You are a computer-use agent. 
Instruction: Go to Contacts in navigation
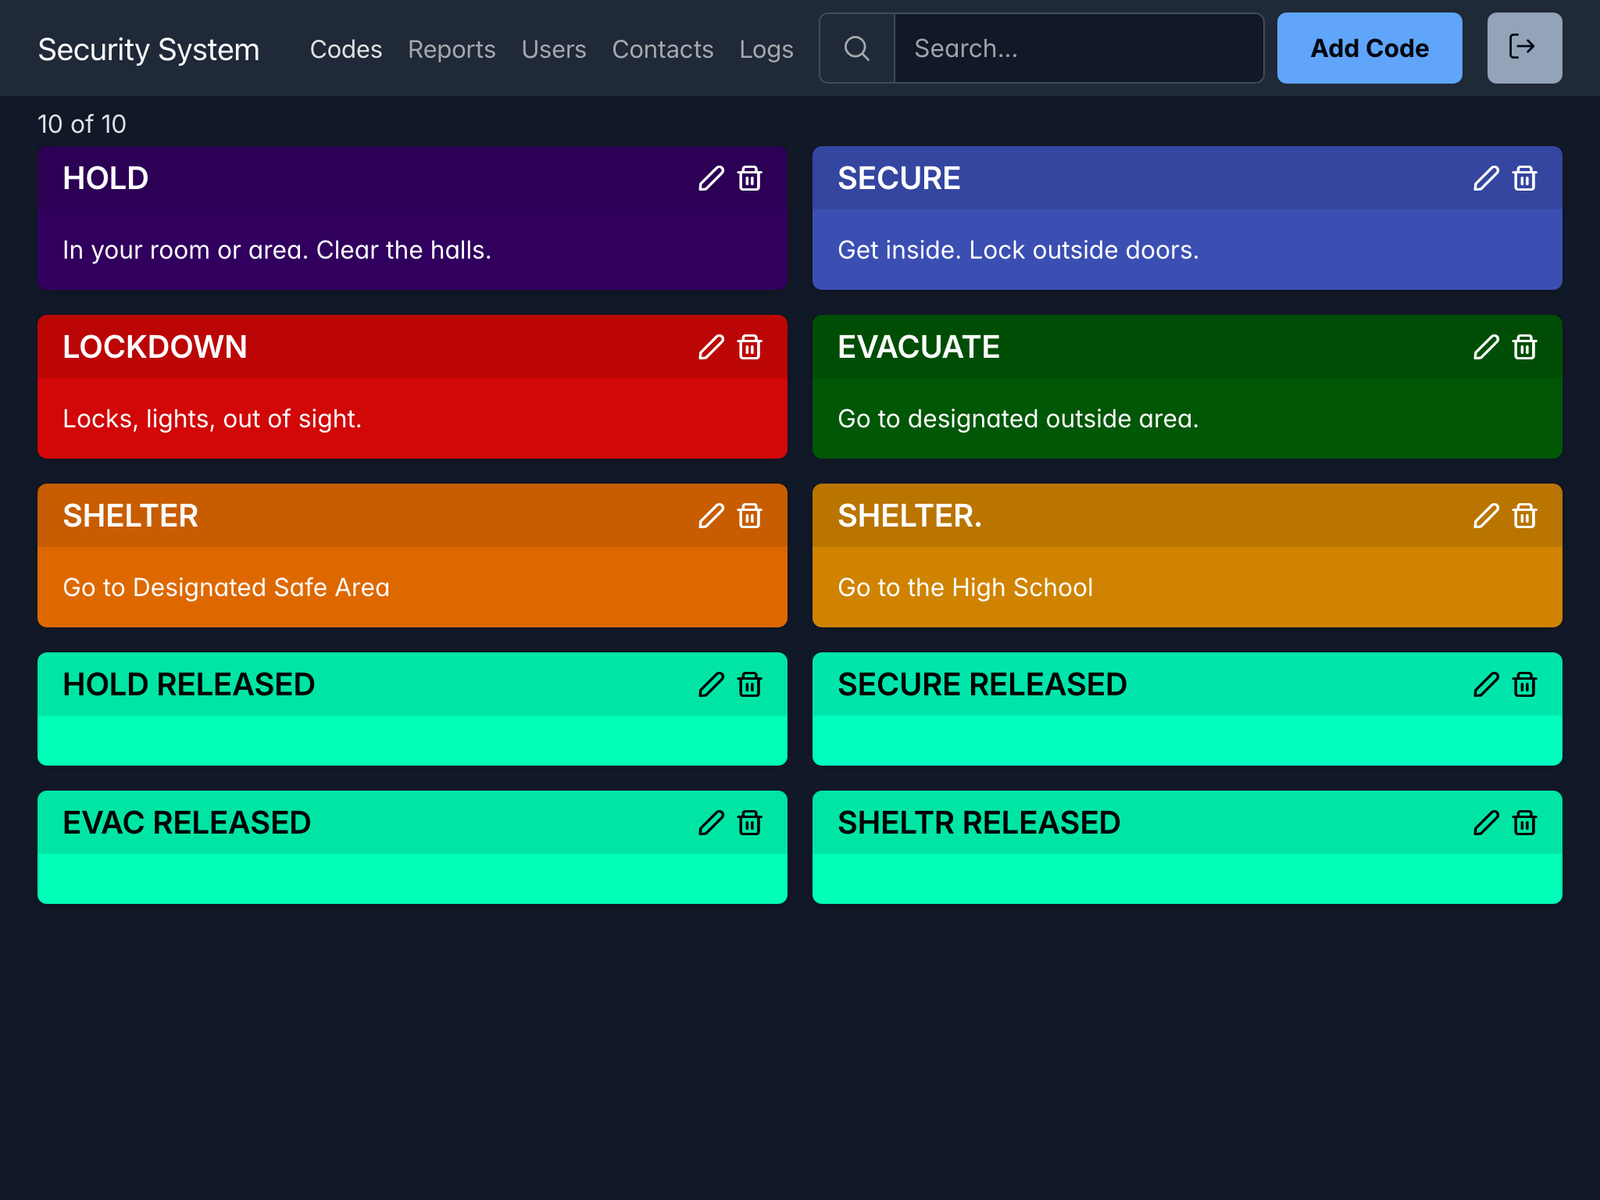(x=662, y=49)
